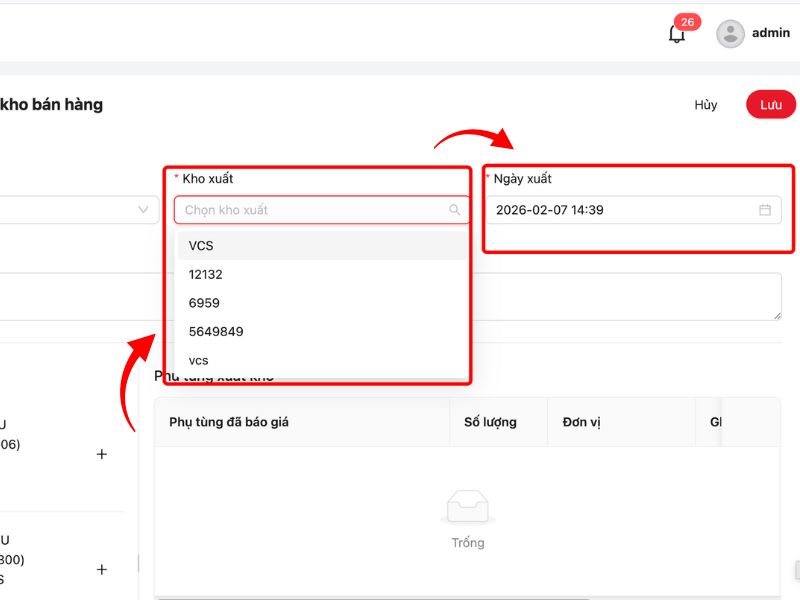Click the empty inbox icon above Trống

coord(467,507)
